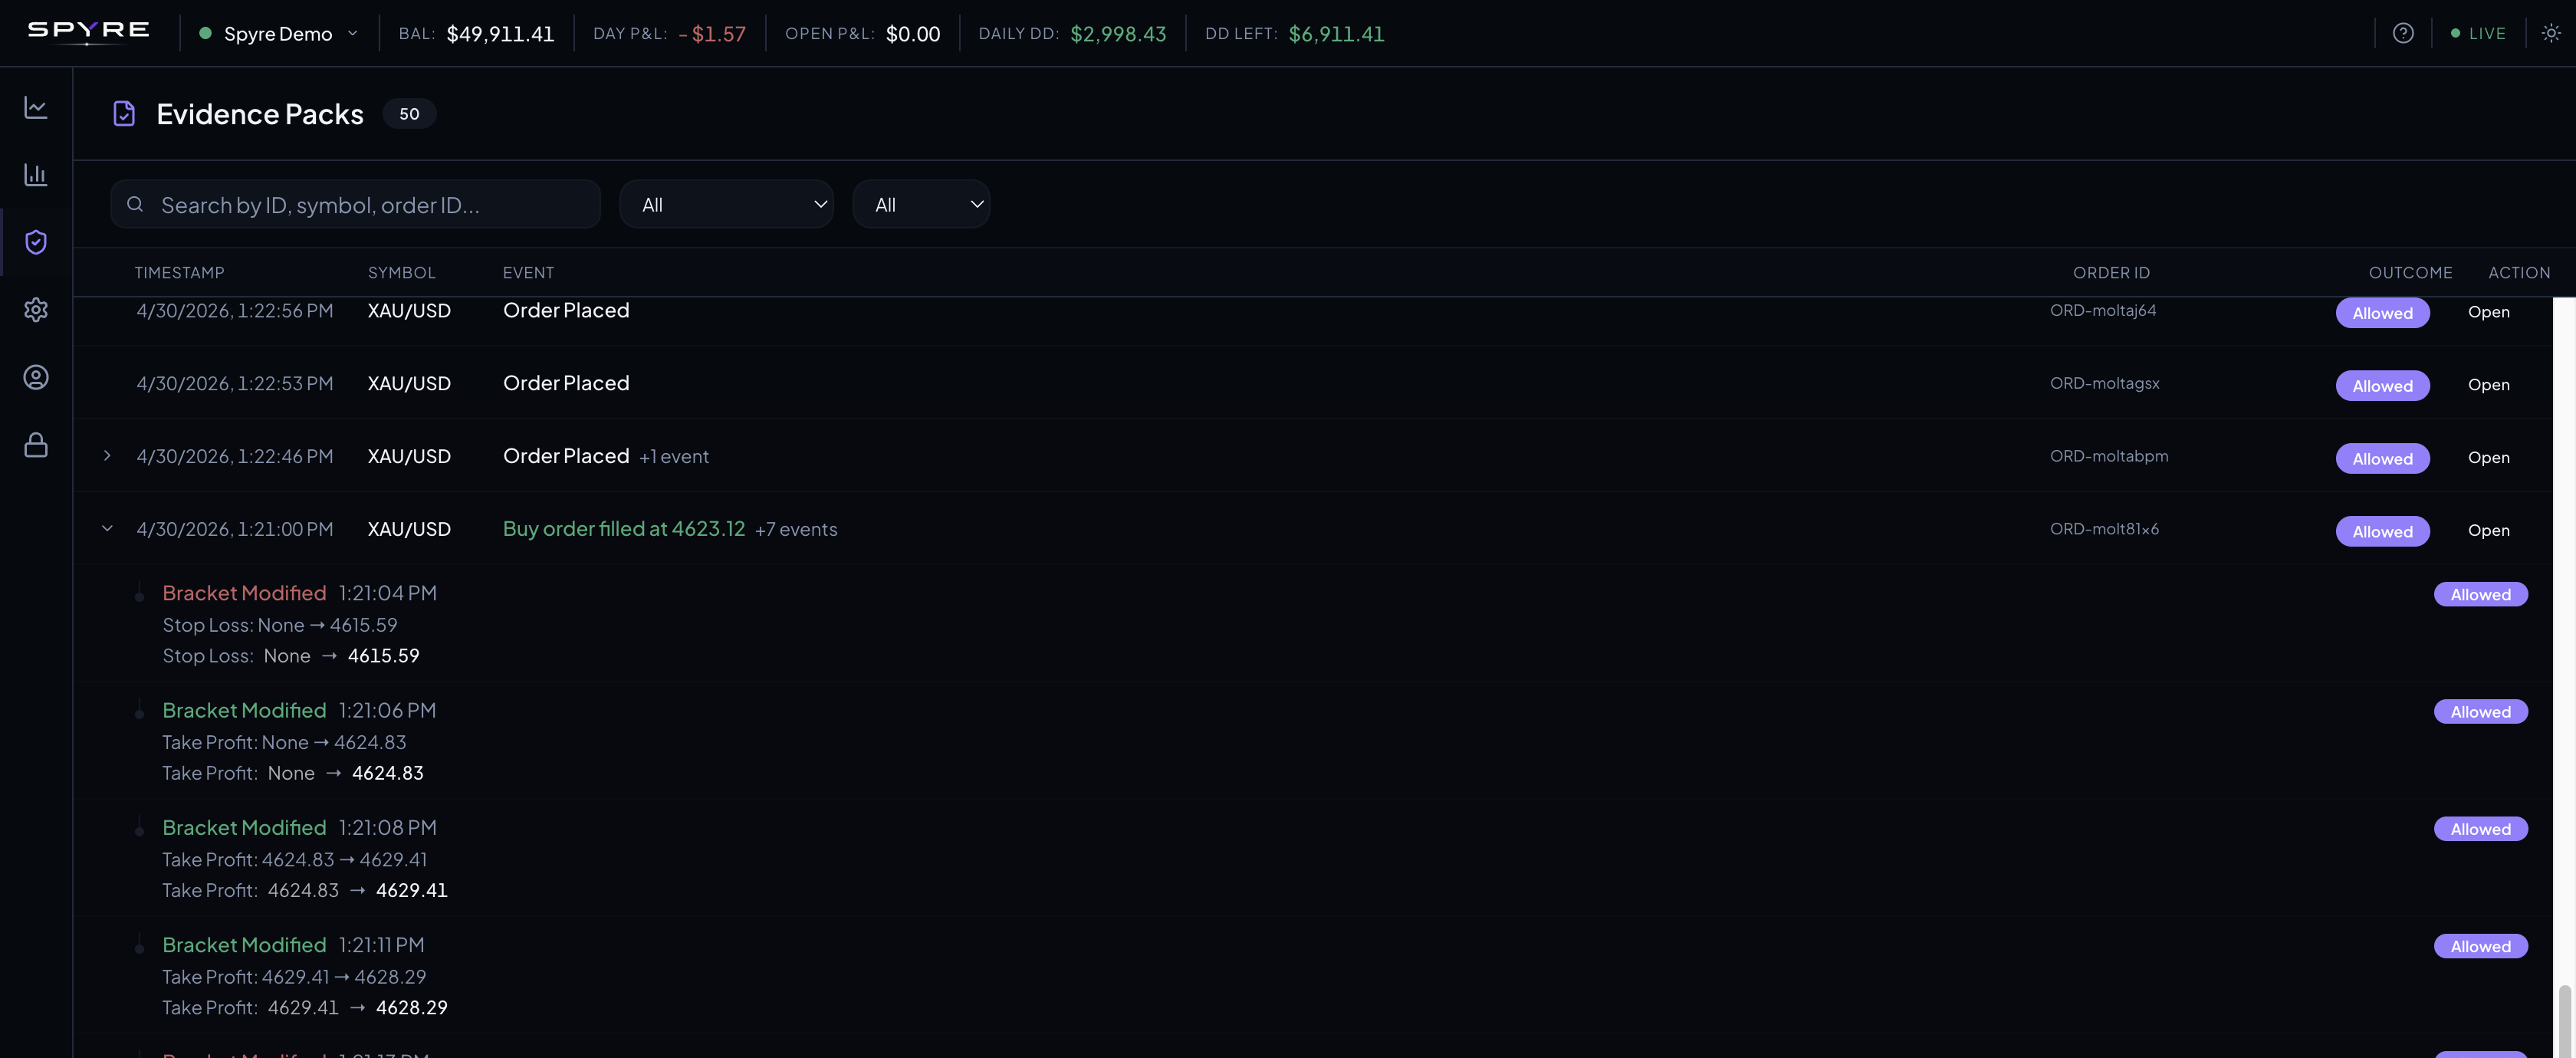Viewport: 2576px width, 1058px height.
Task: Open the lock sidebar icon
Action: (36, 445)
